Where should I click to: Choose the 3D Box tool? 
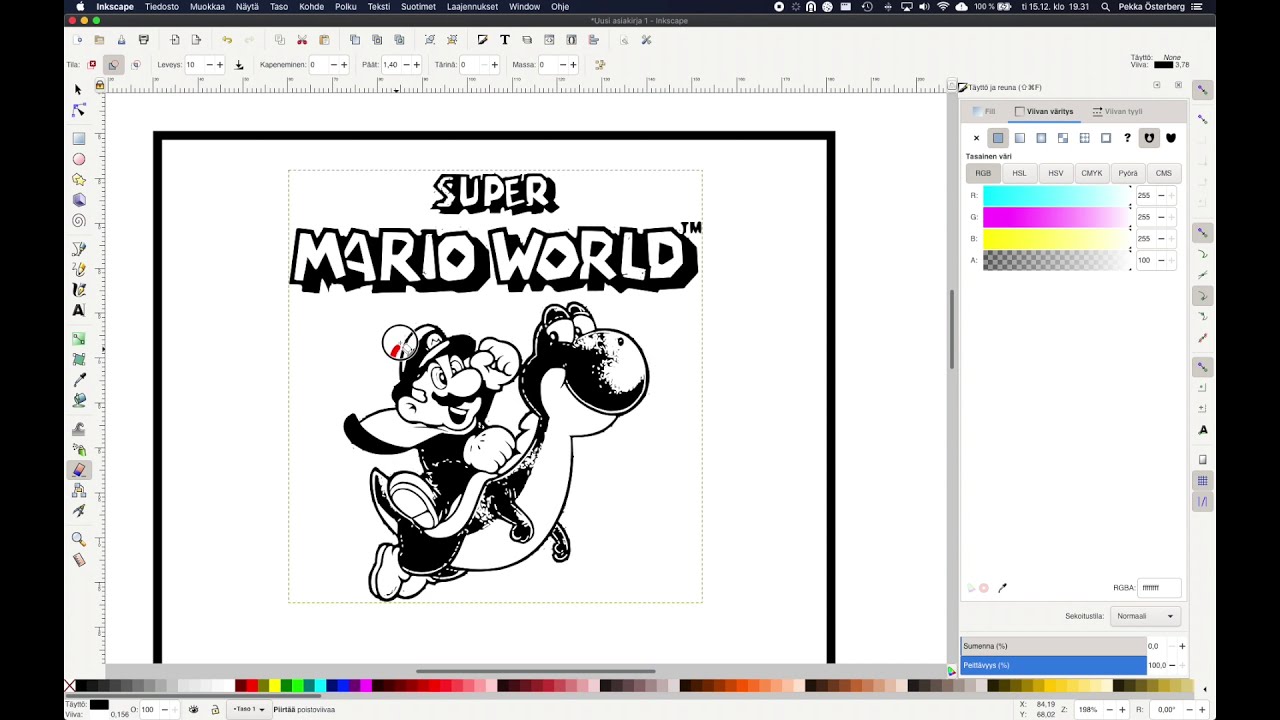tap(79, 200)
